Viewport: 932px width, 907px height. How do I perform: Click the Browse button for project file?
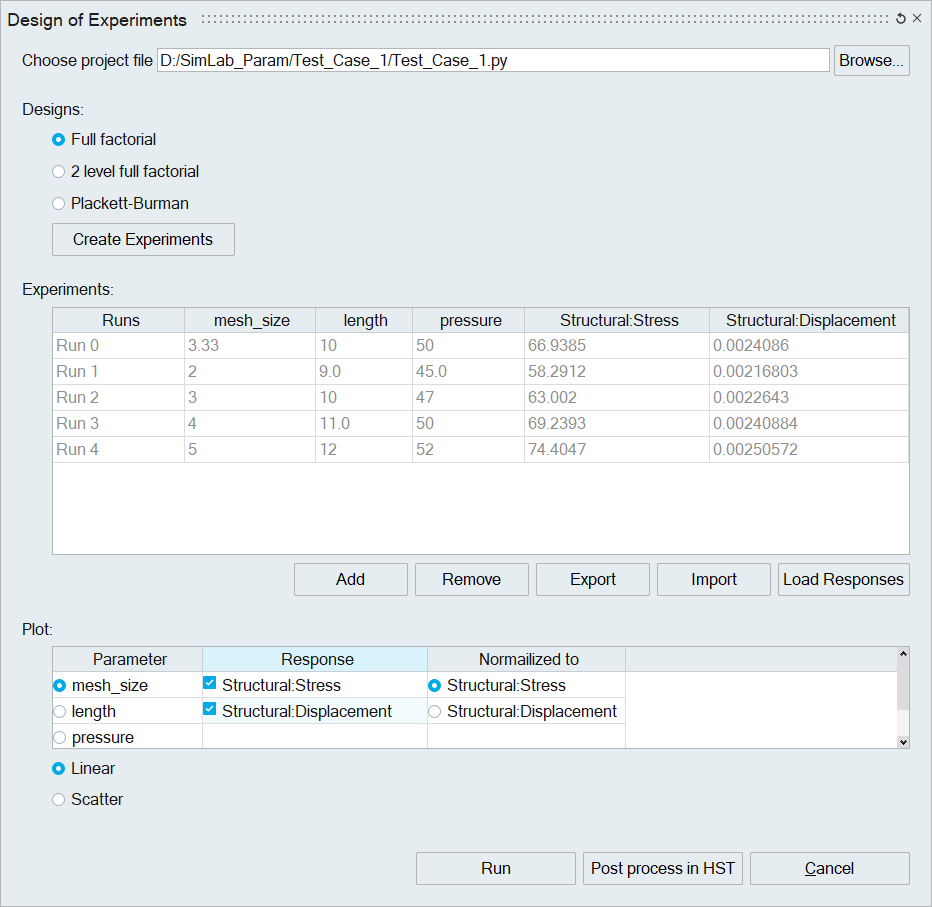point(872,60)
